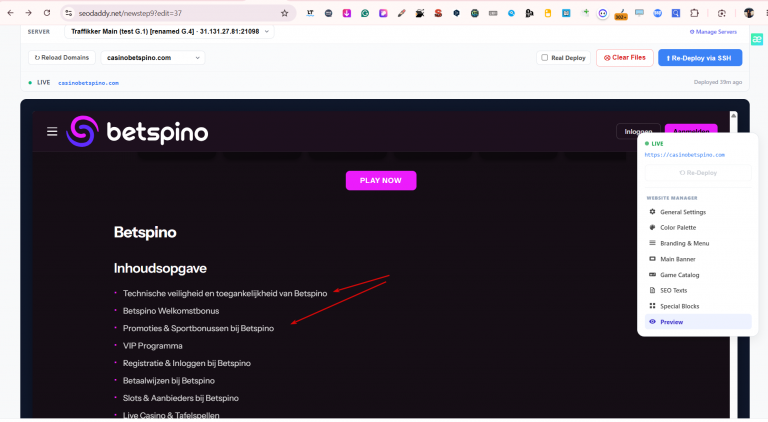
Task: Click 'Betspino Welkomstbonus' contents link
Action: tap(171, 311)
